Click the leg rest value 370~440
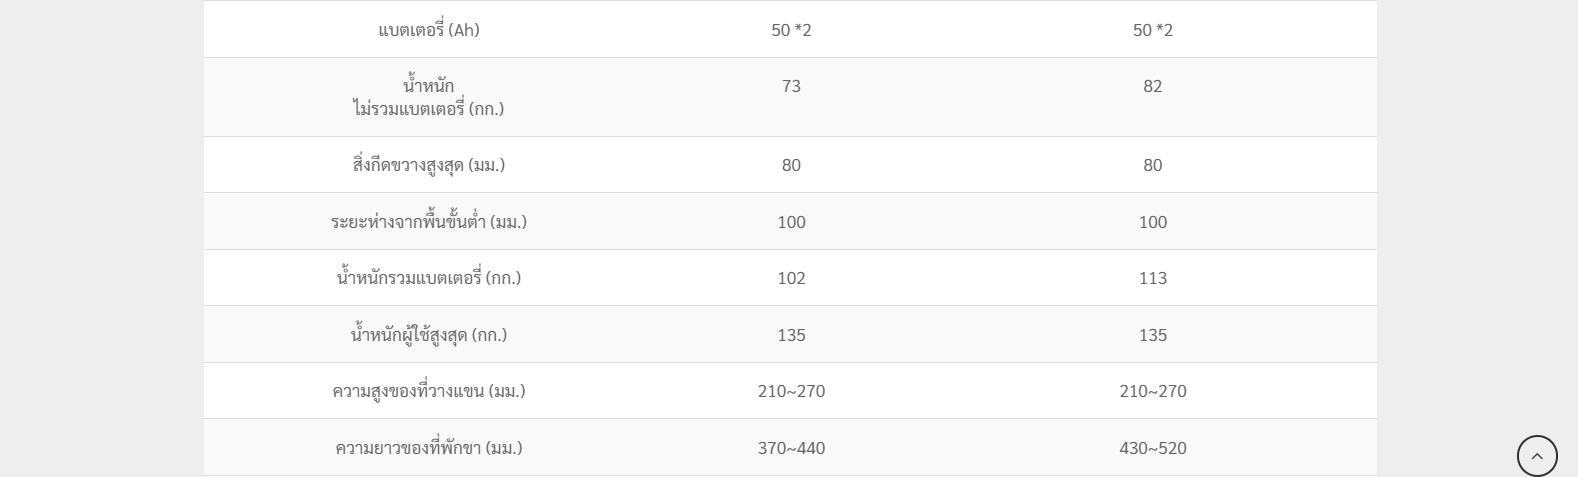The width and height of the screenshot is (1578, 477). pyautogui.click(x=791, y=448)
